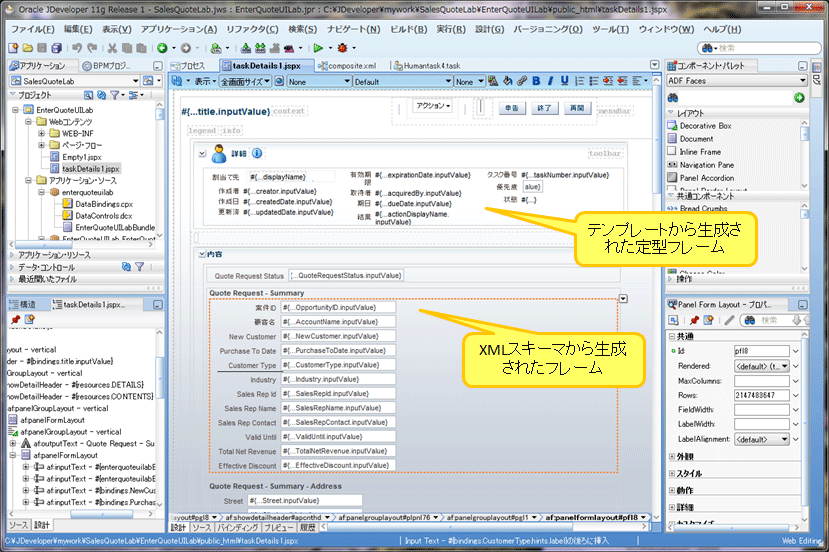Viewport: 829px width, 552px height.
Task: Select af:panelFormLayout#pfl8 in the breadcrumb bar
Action: click(x=592, y=518)
